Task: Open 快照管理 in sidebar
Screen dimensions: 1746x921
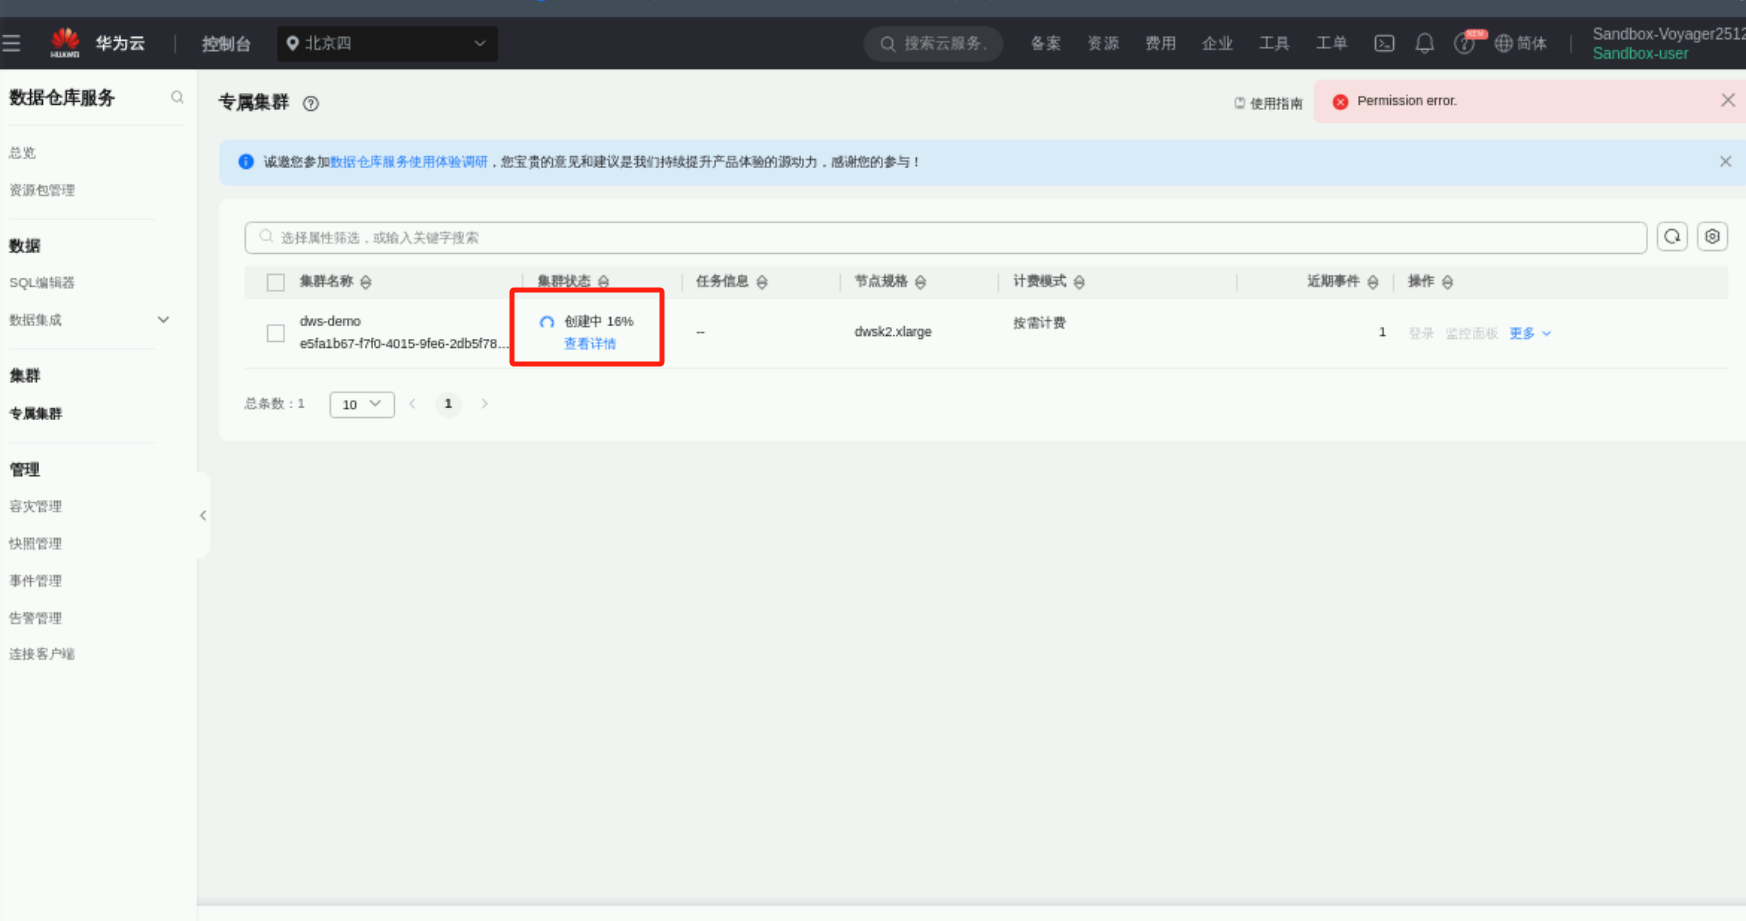Action: click(36, 543)
